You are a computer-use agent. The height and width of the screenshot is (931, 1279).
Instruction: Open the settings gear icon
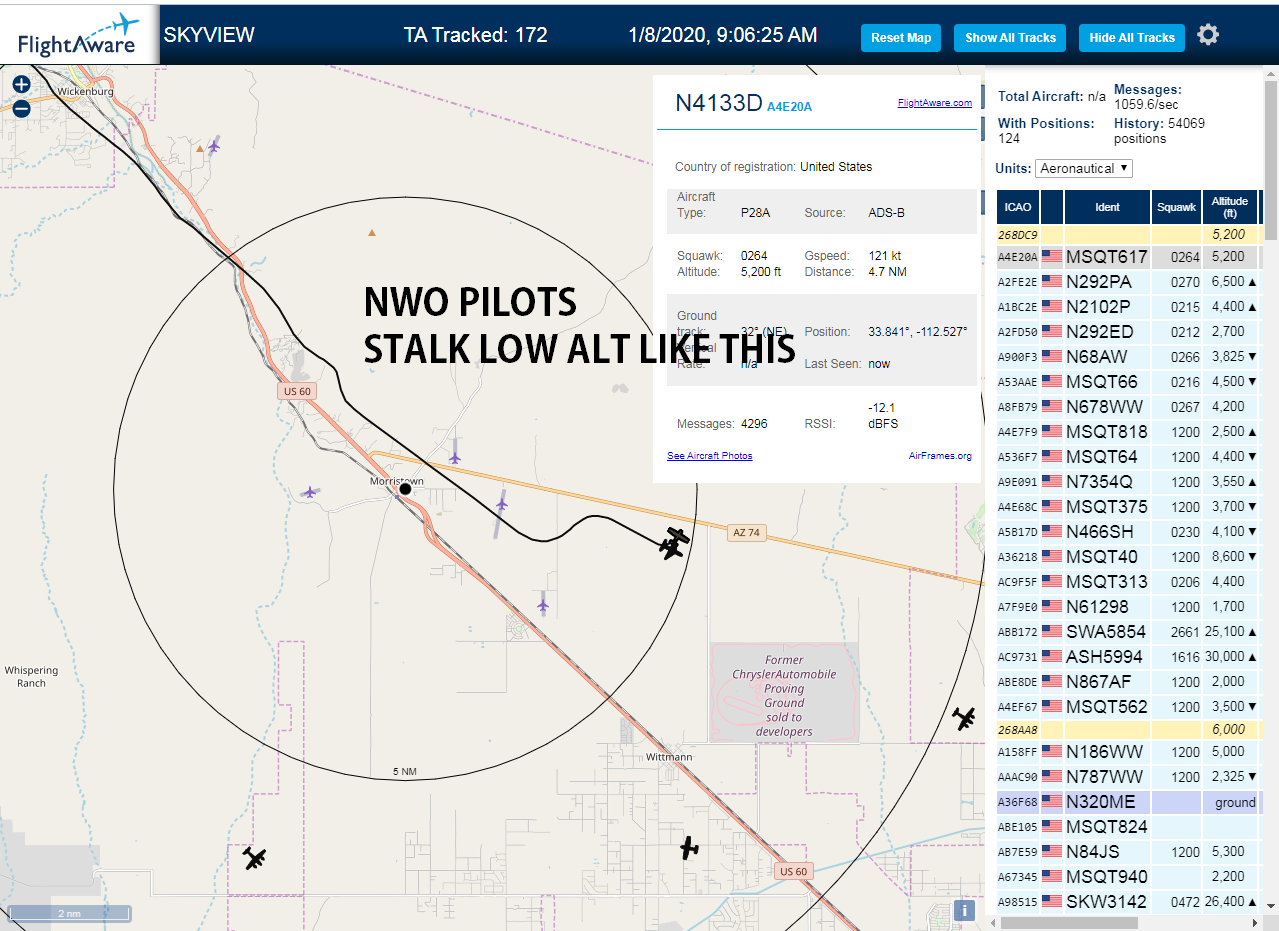[x=1208, y=35]
